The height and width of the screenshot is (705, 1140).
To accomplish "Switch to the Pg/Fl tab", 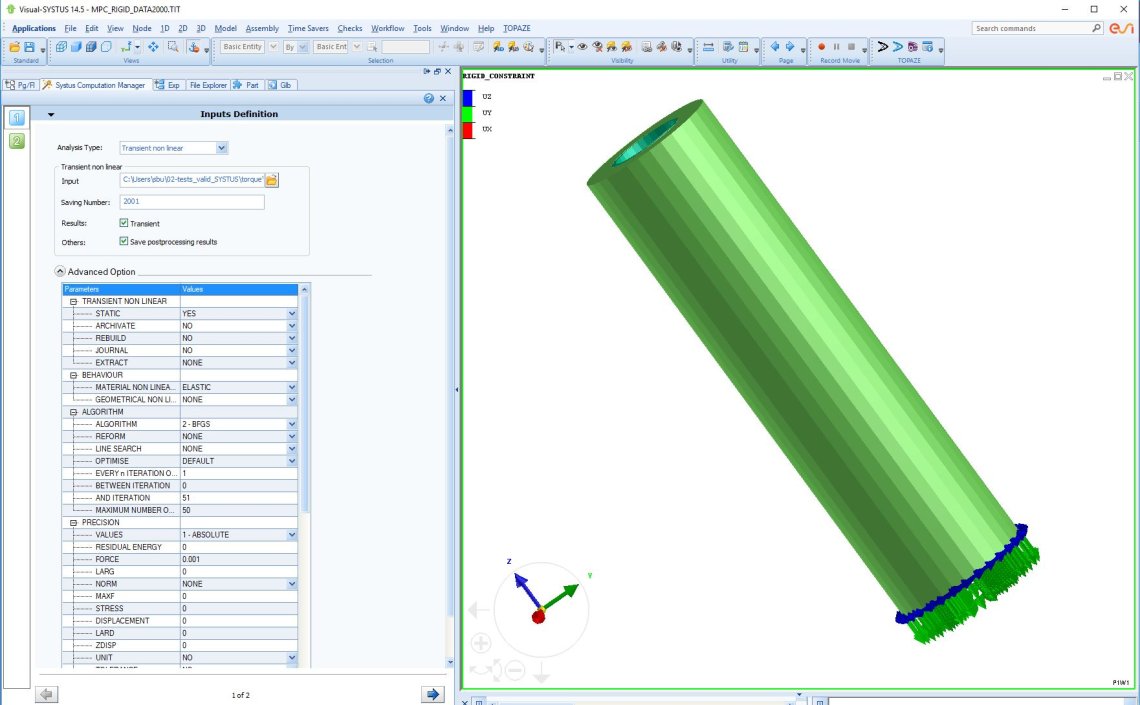I will click(20, 85).
